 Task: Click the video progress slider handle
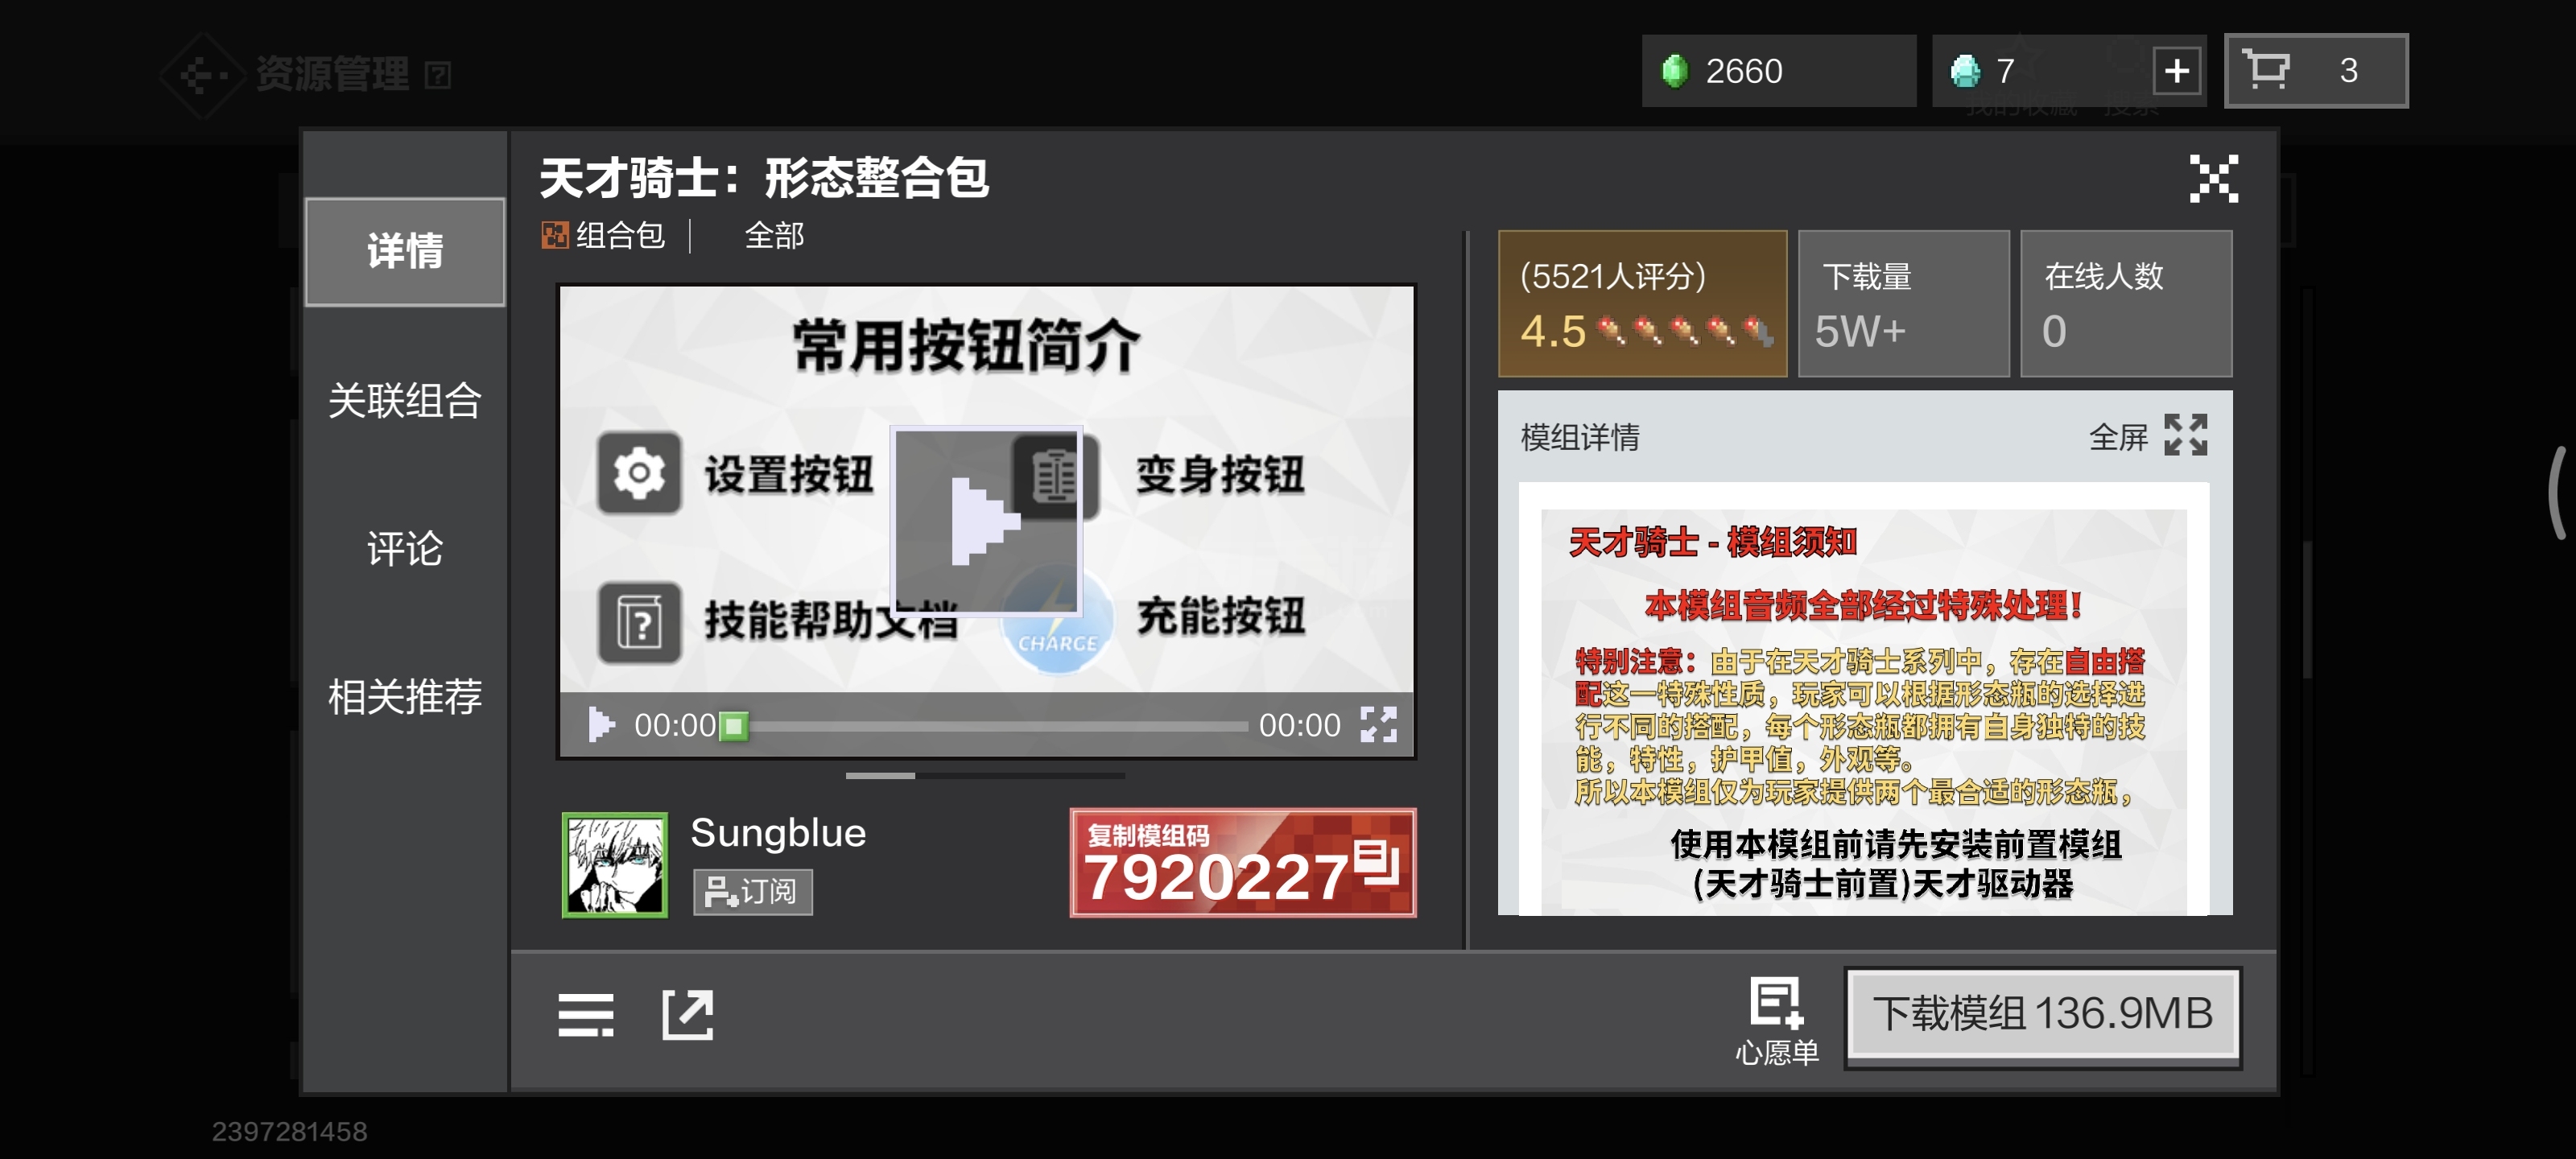735,725
